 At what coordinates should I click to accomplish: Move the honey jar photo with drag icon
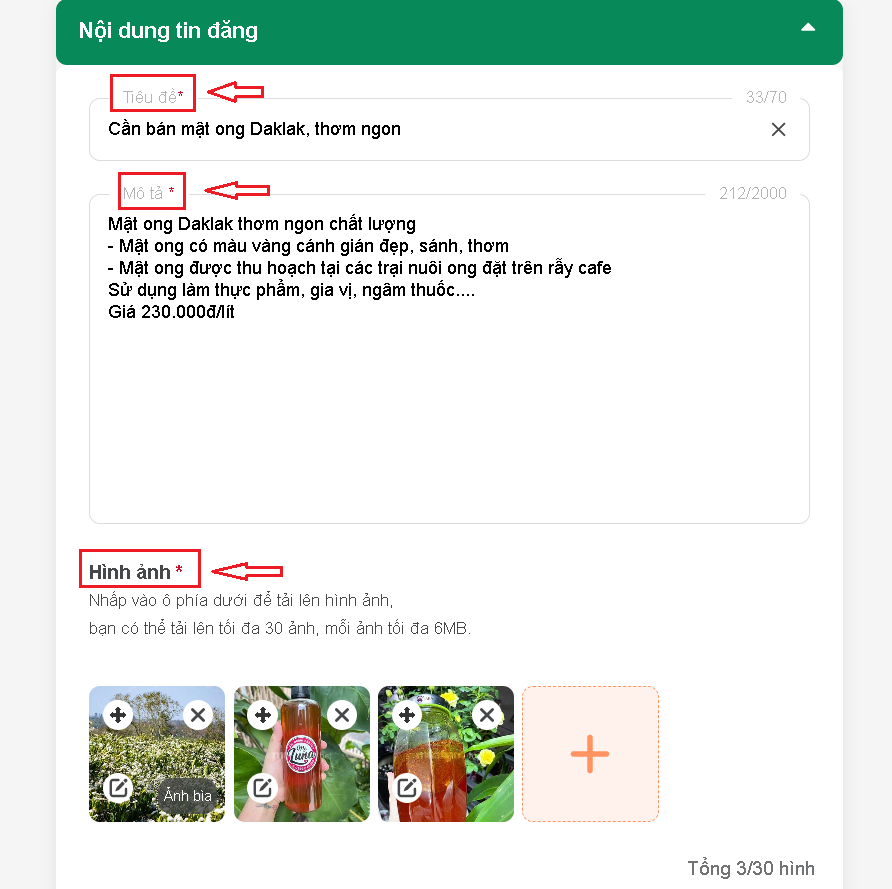tap(407, 714)
